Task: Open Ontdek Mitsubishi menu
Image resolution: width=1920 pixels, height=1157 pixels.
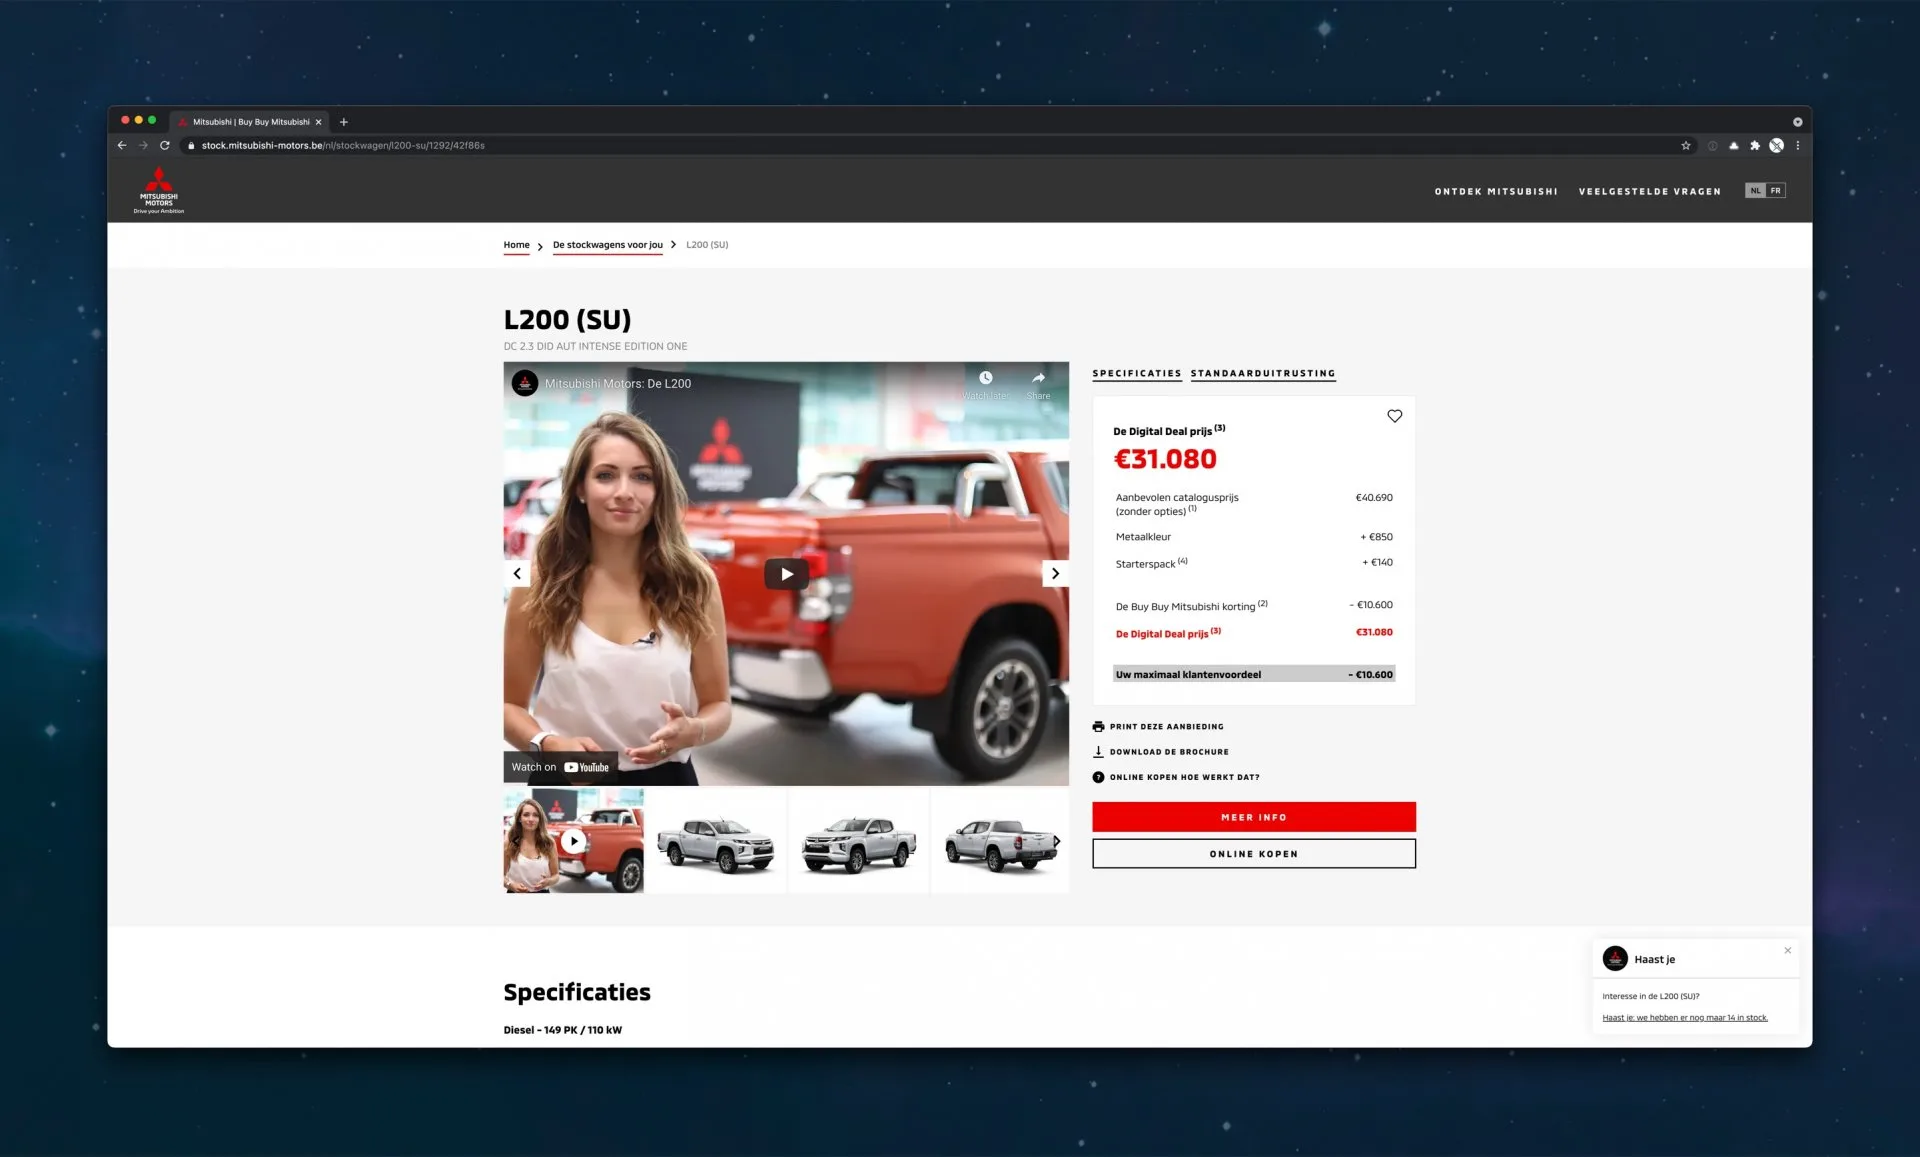Action: coord(1496,191)
